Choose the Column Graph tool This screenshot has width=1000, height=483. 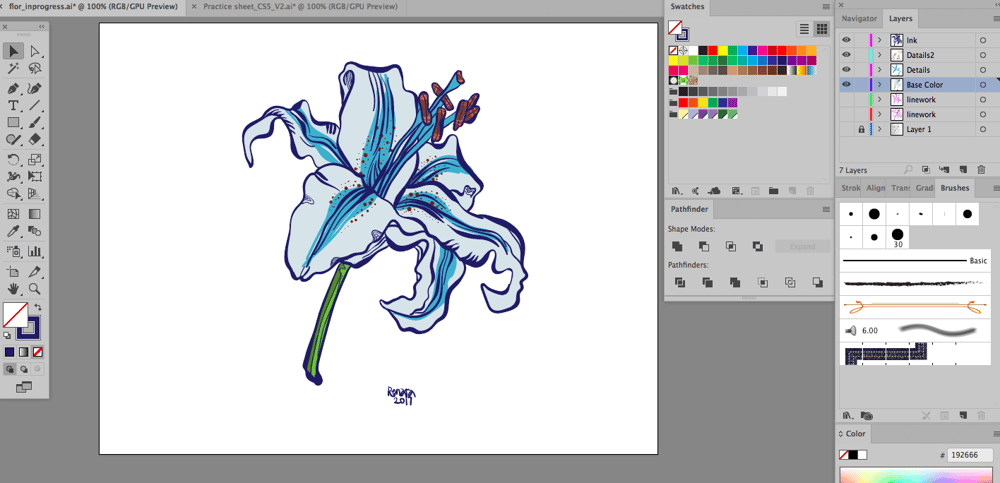point(35,251)
